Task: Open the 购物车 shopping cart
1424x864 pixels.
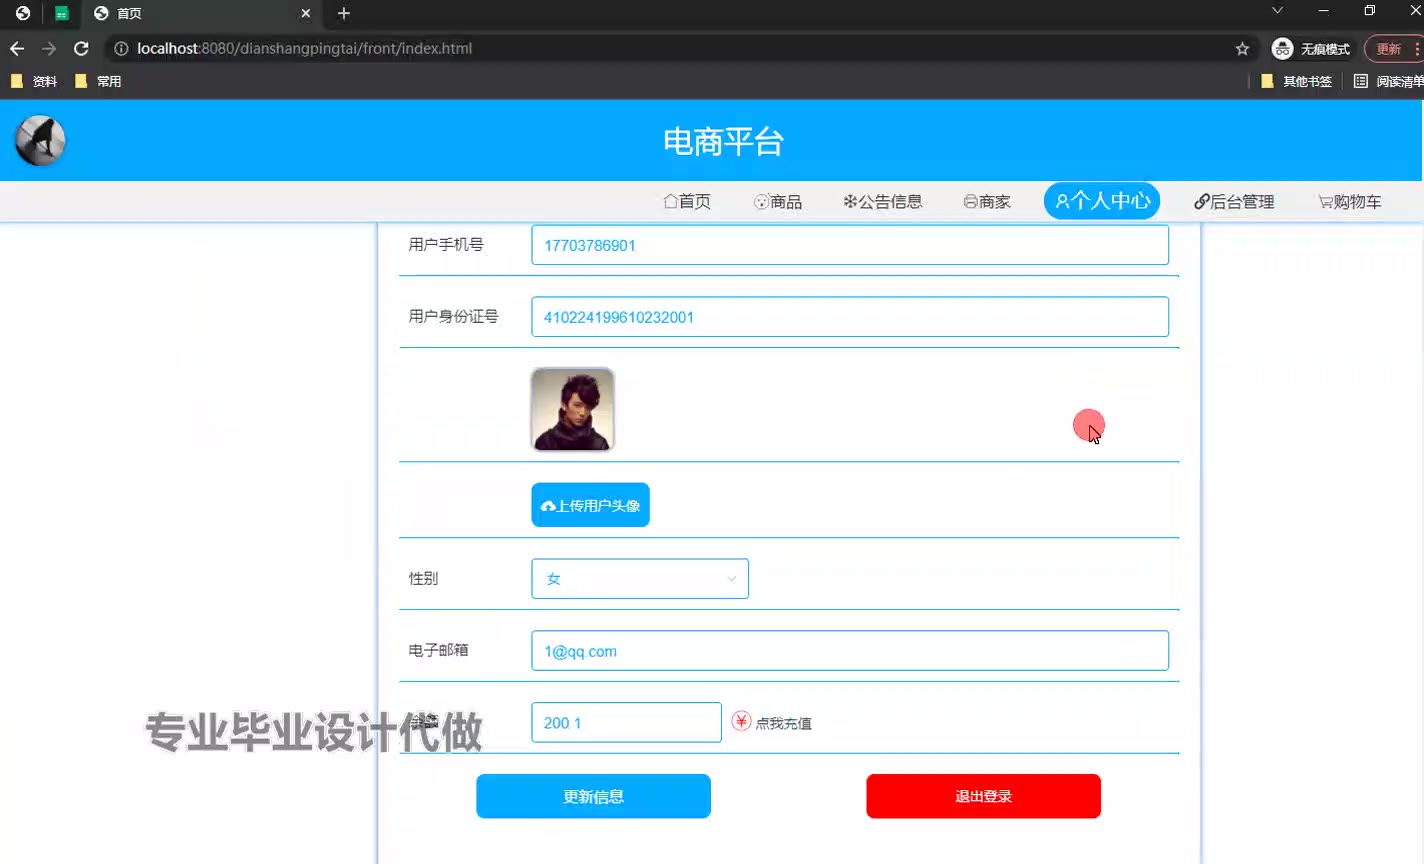Action: click(1349, 202)
